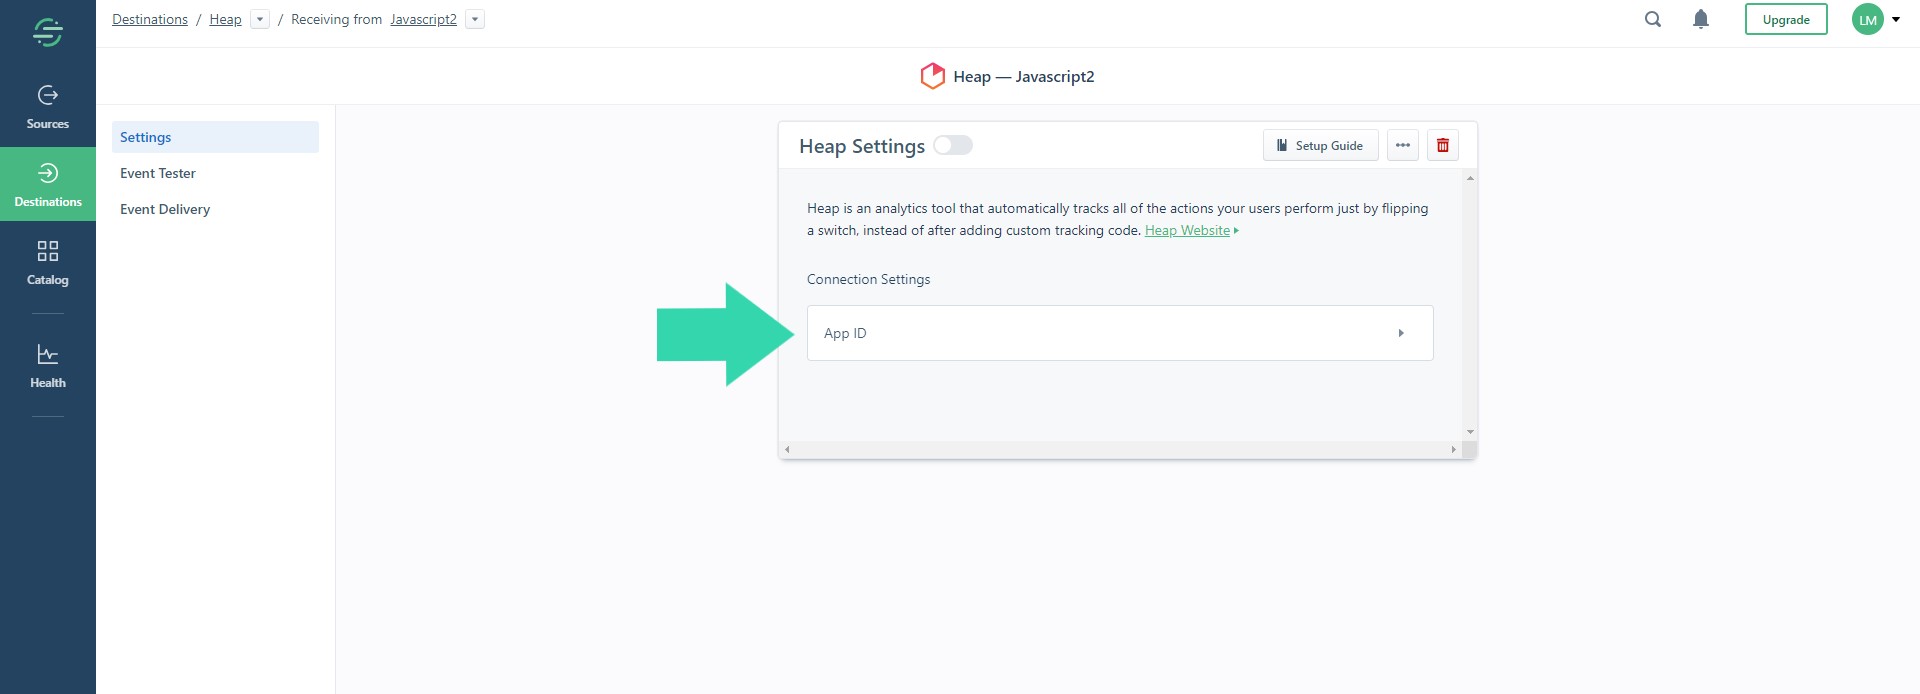This screenshot has height=694, width=1920.
Task: Expand the App ID connection setting
Action: coord(1119,333)
